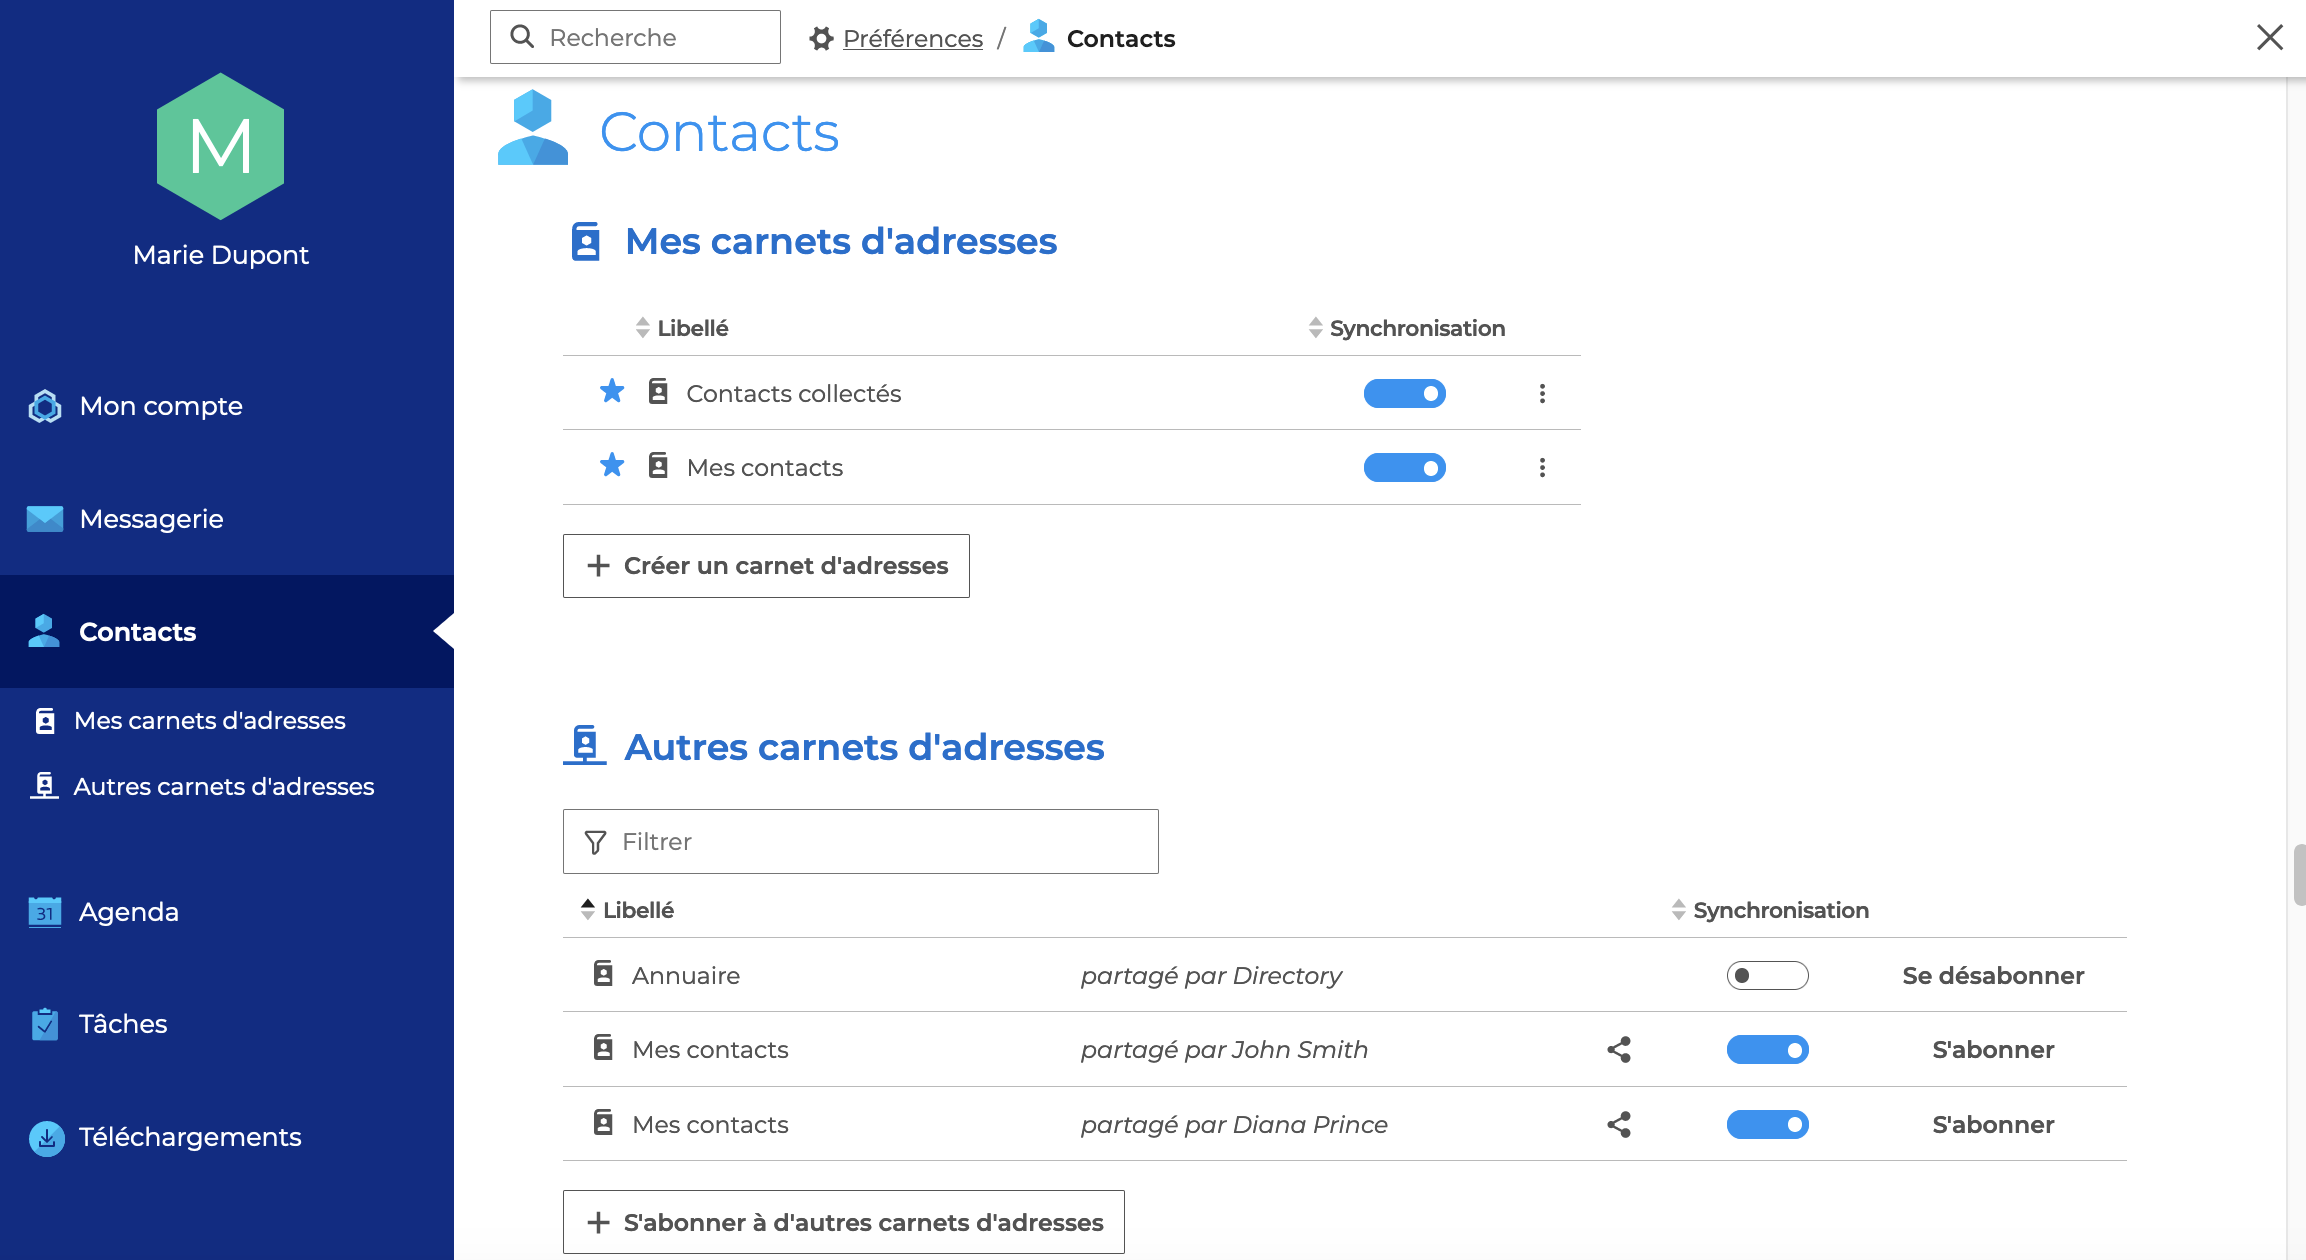Viewport: 2306px width, 1260px height.
Task: Click Se désabonner for Annuaire
Action: [1992, 975]
